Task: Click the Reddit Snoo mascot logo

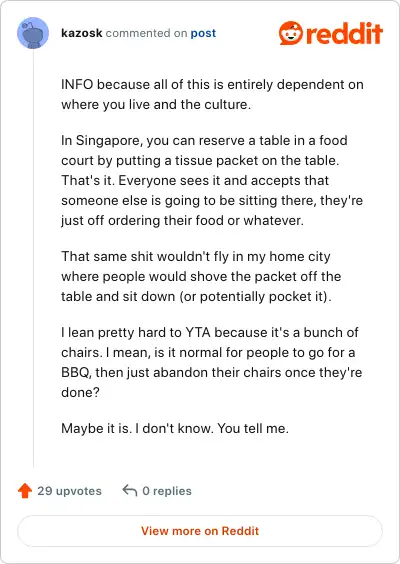Action: (290, 33)
